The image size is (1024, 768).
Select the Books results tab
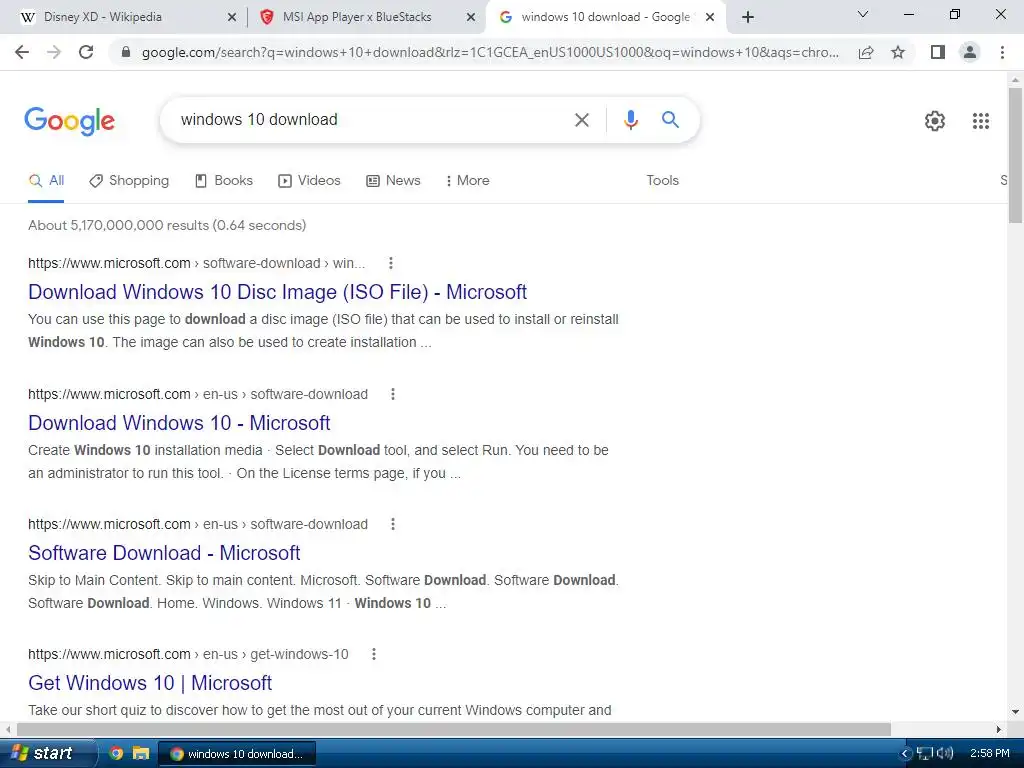click(224, 180)
